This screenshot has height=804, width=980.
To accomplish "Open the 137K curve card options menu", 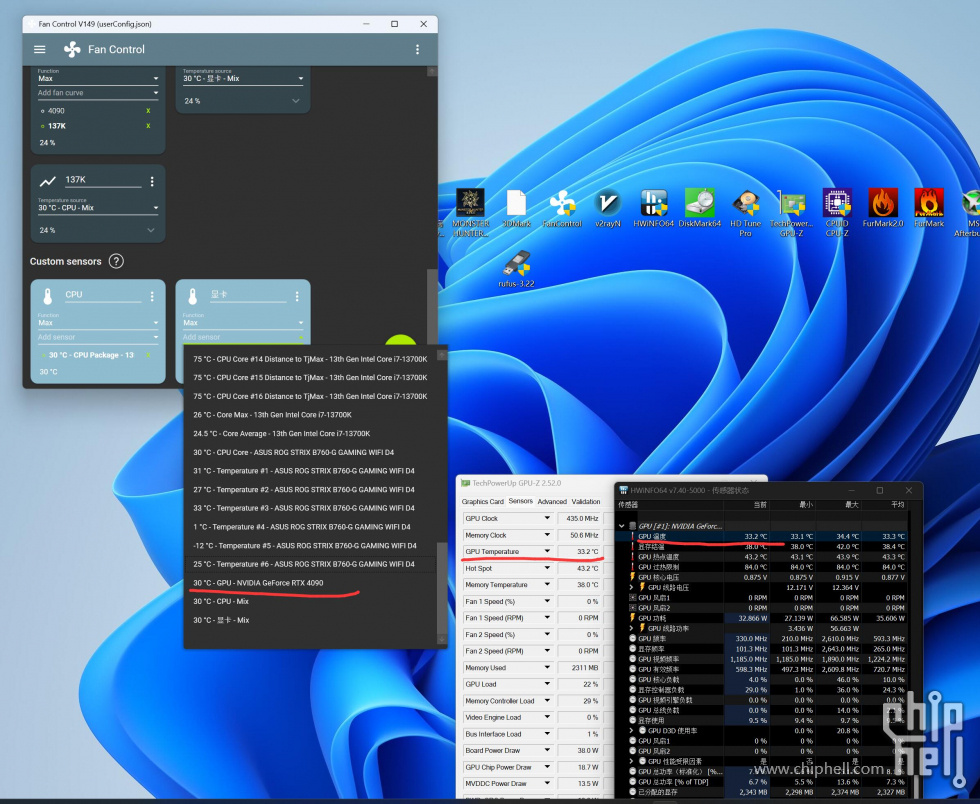I will coord(152,181).
